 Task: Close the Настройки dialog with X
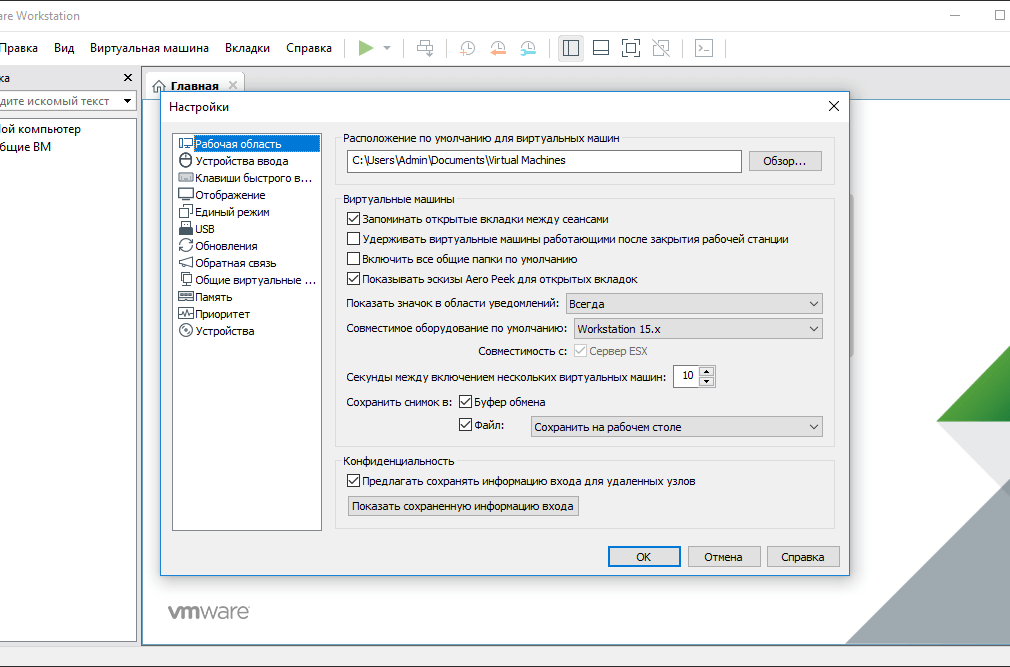click(x=834, y=106)
